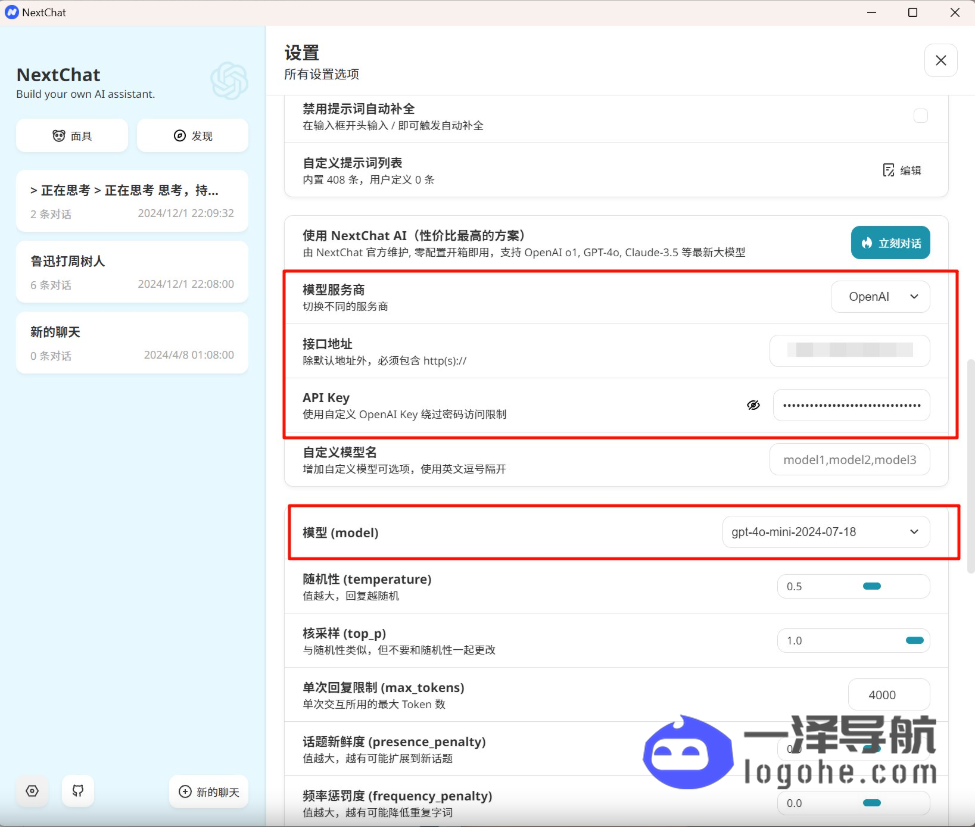Click the 立刻对话 button
This screenshot has width=975, height=827.
point(890,243)
